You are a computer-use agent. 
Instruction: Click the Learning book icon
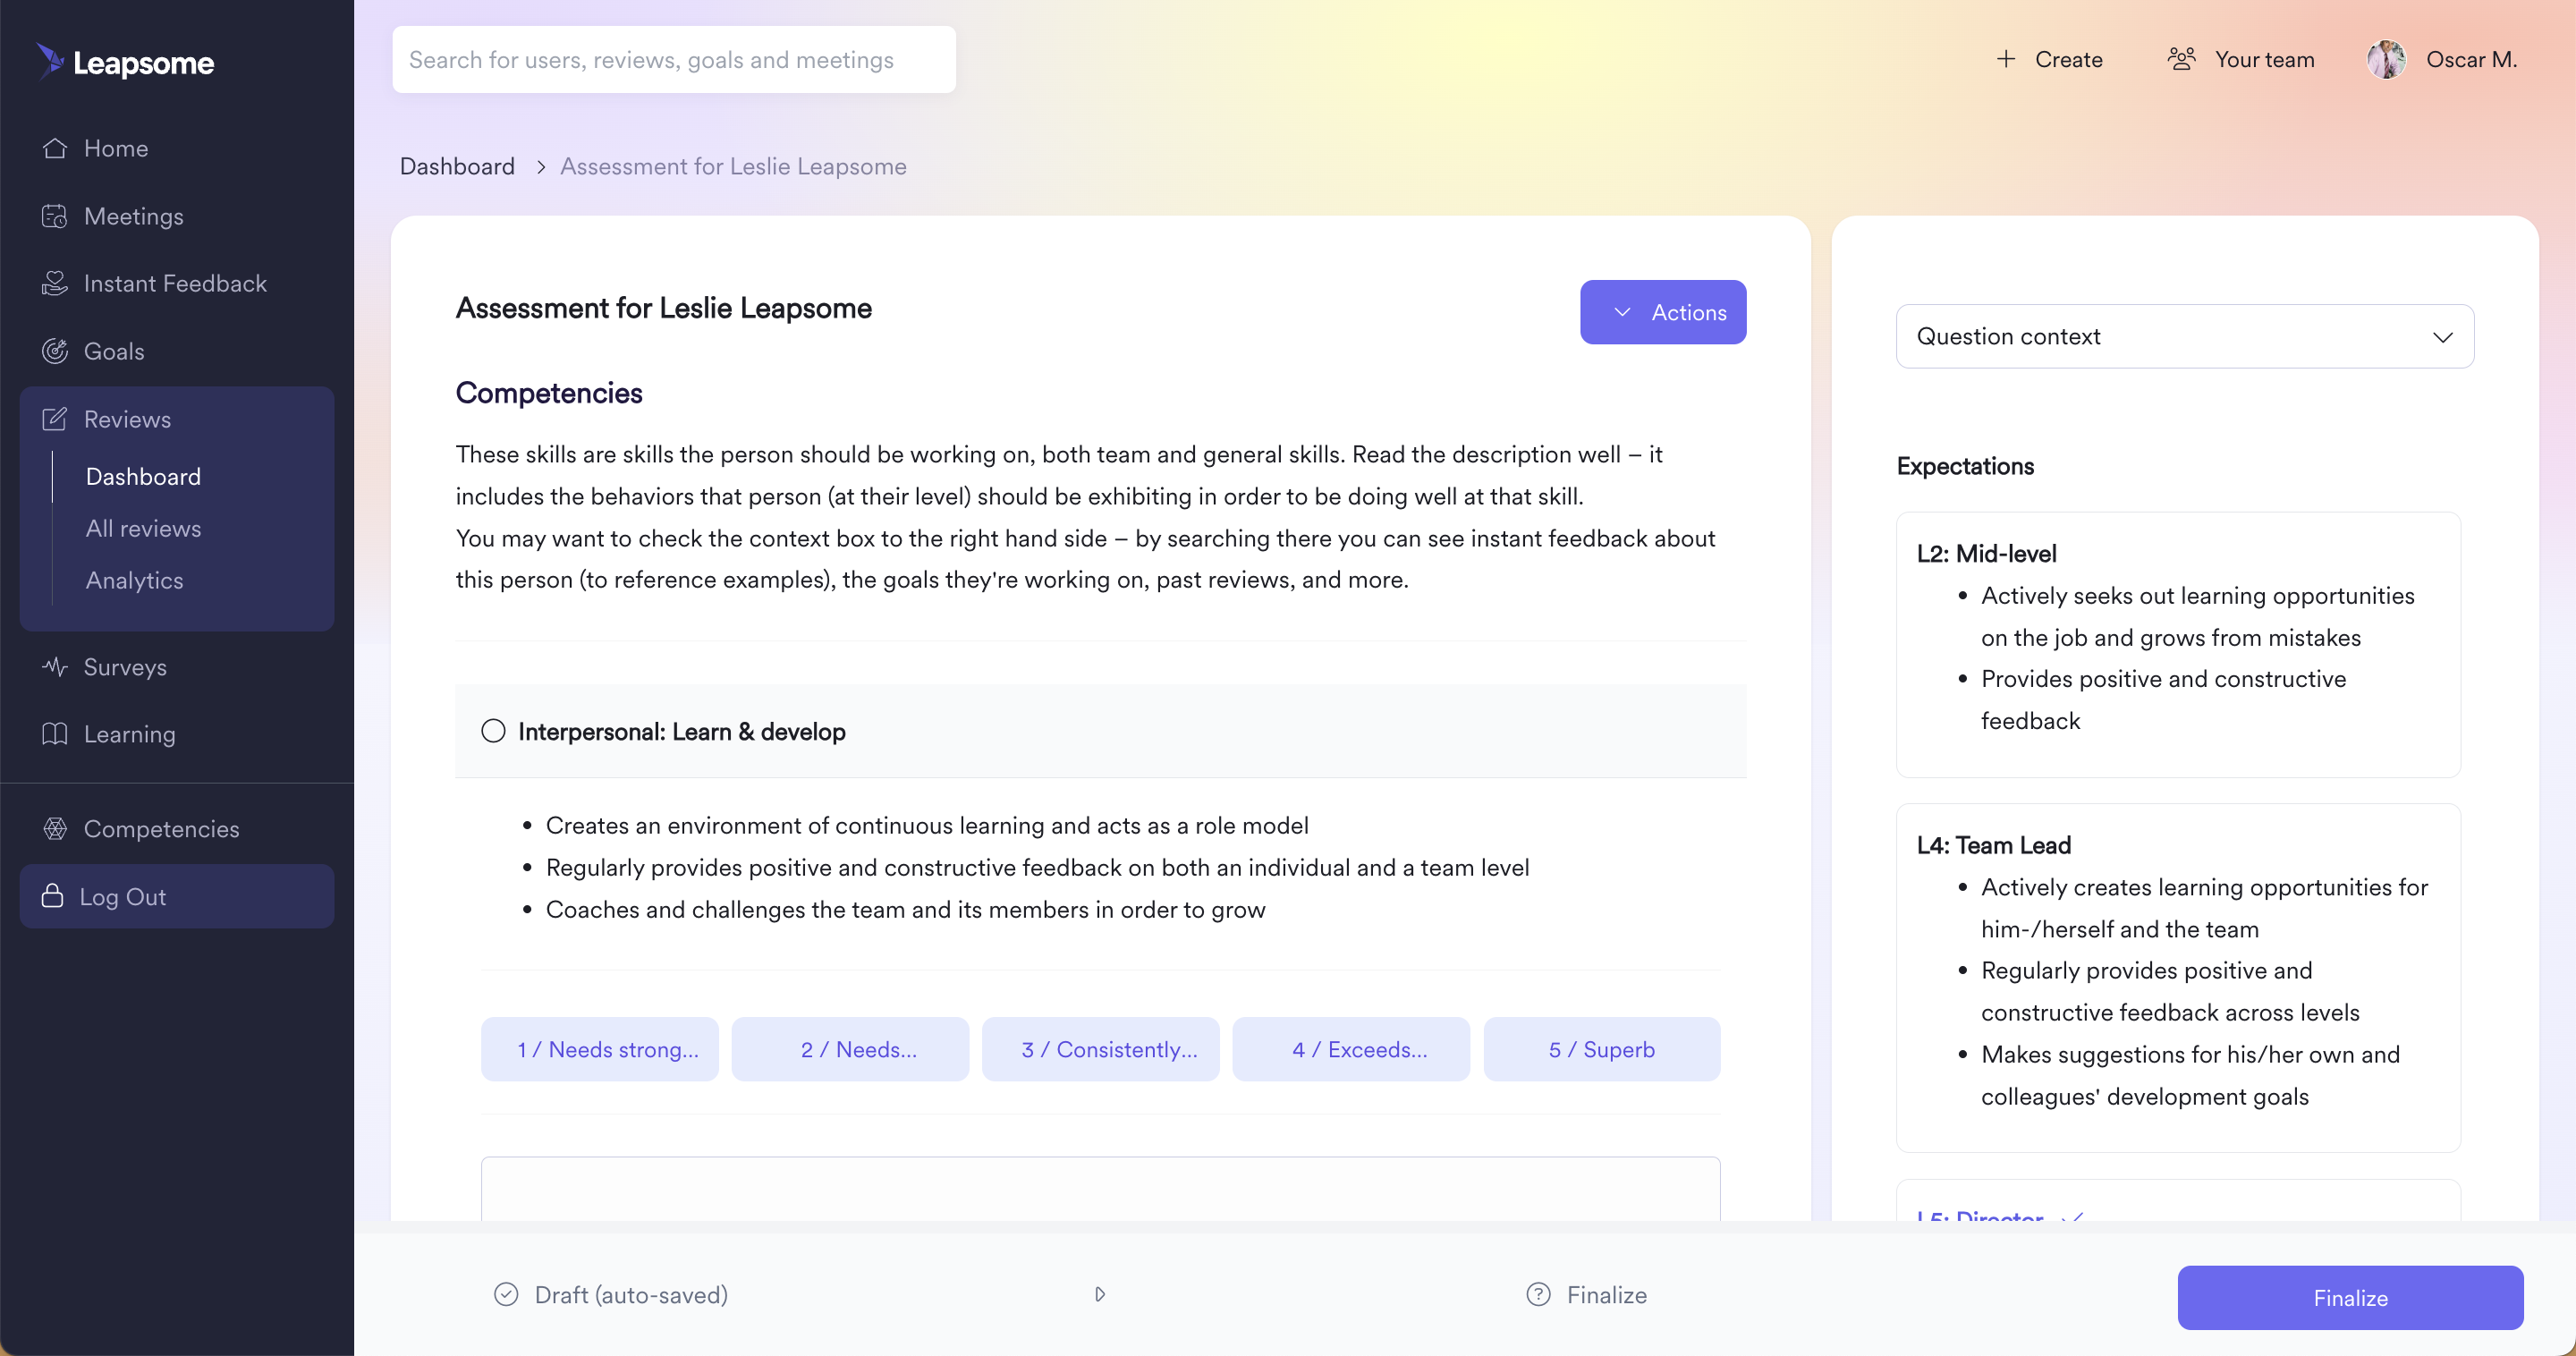pyautogui.click(x=55, y=734)
